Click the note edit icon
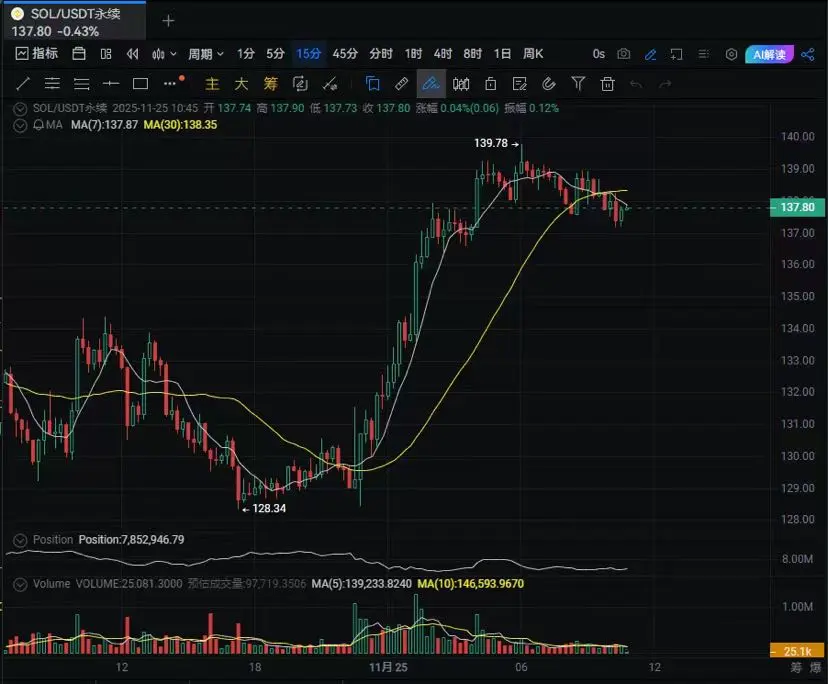The height and width of the screenshot is (684, 828). coord(520,83)
